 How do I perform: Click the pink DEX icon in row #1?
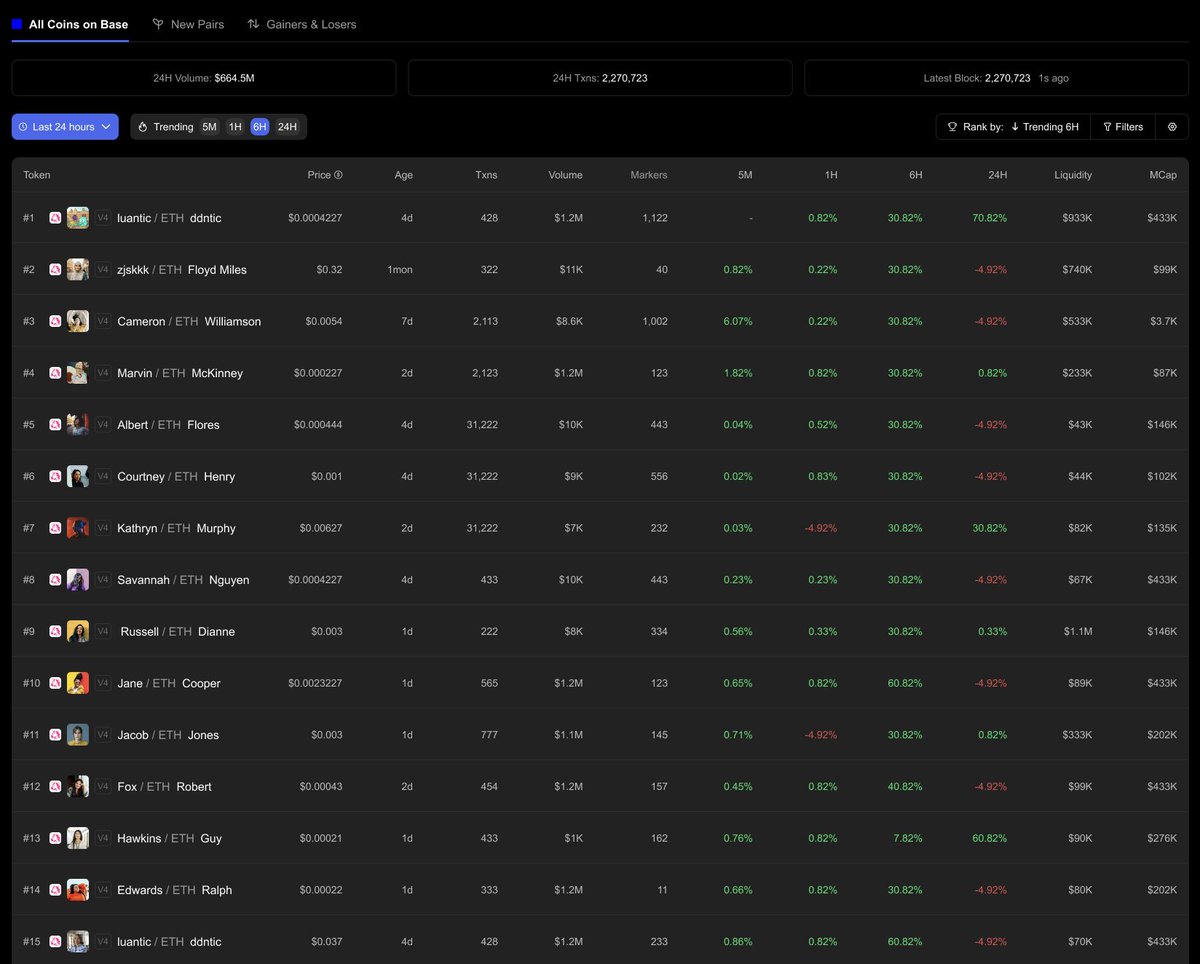click(56, 218)
